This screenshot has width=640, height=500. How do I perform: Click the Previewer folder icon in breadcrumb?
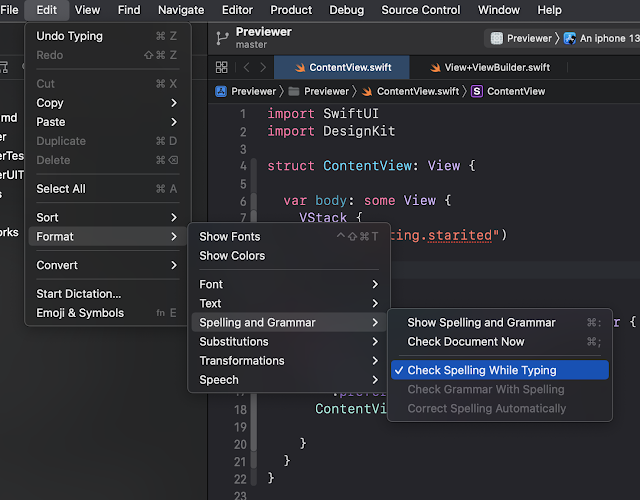293,91
